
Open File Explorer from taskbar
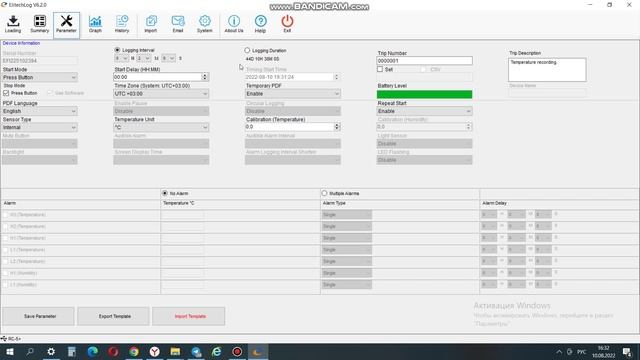click(175, 352)
